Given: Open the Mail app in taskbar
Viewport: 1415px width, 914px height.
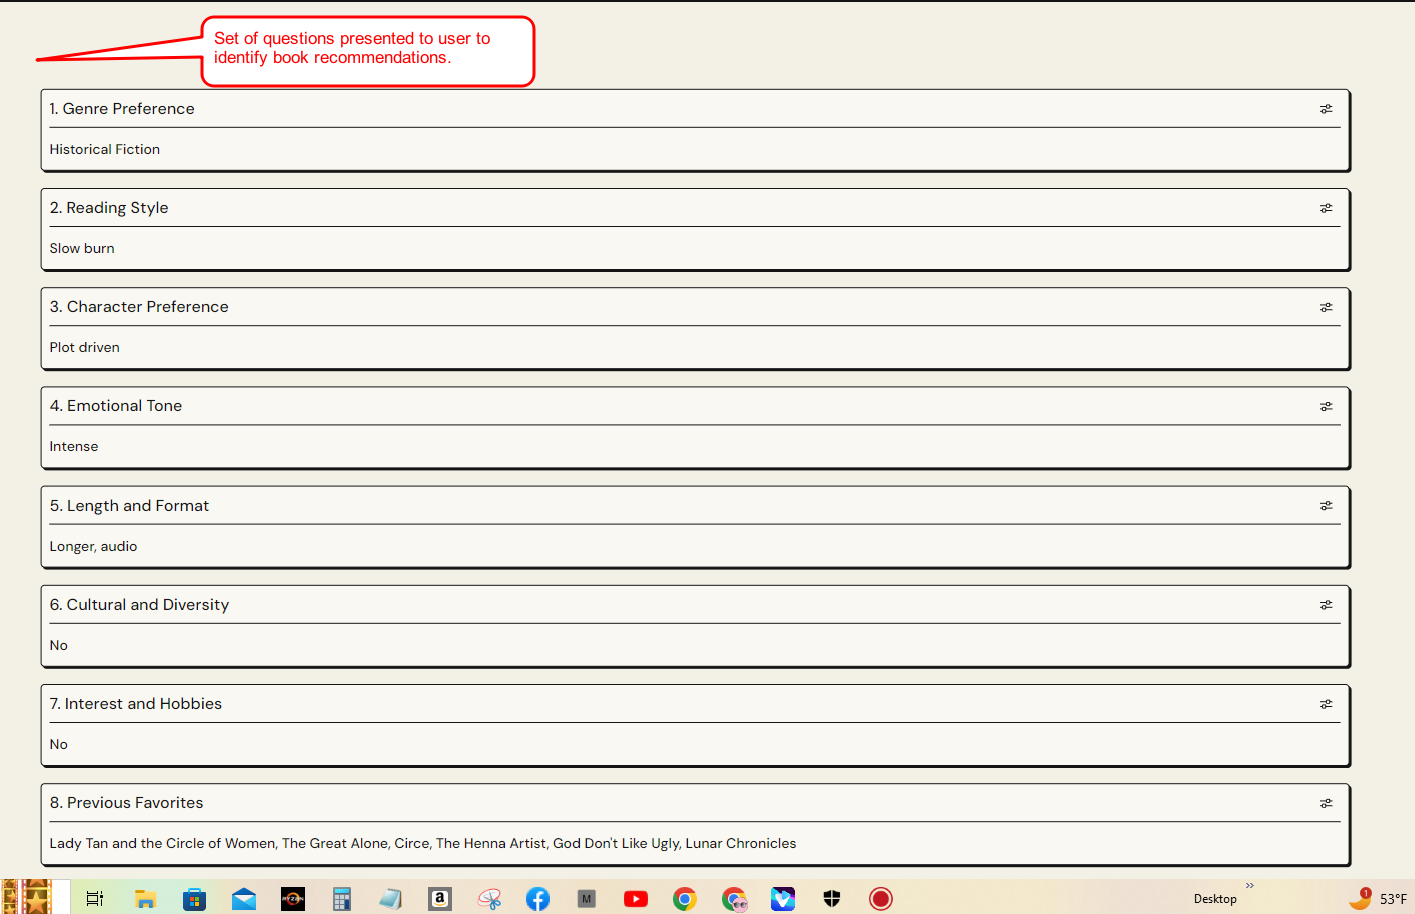Looking at the screenshot, I should 244,899.
